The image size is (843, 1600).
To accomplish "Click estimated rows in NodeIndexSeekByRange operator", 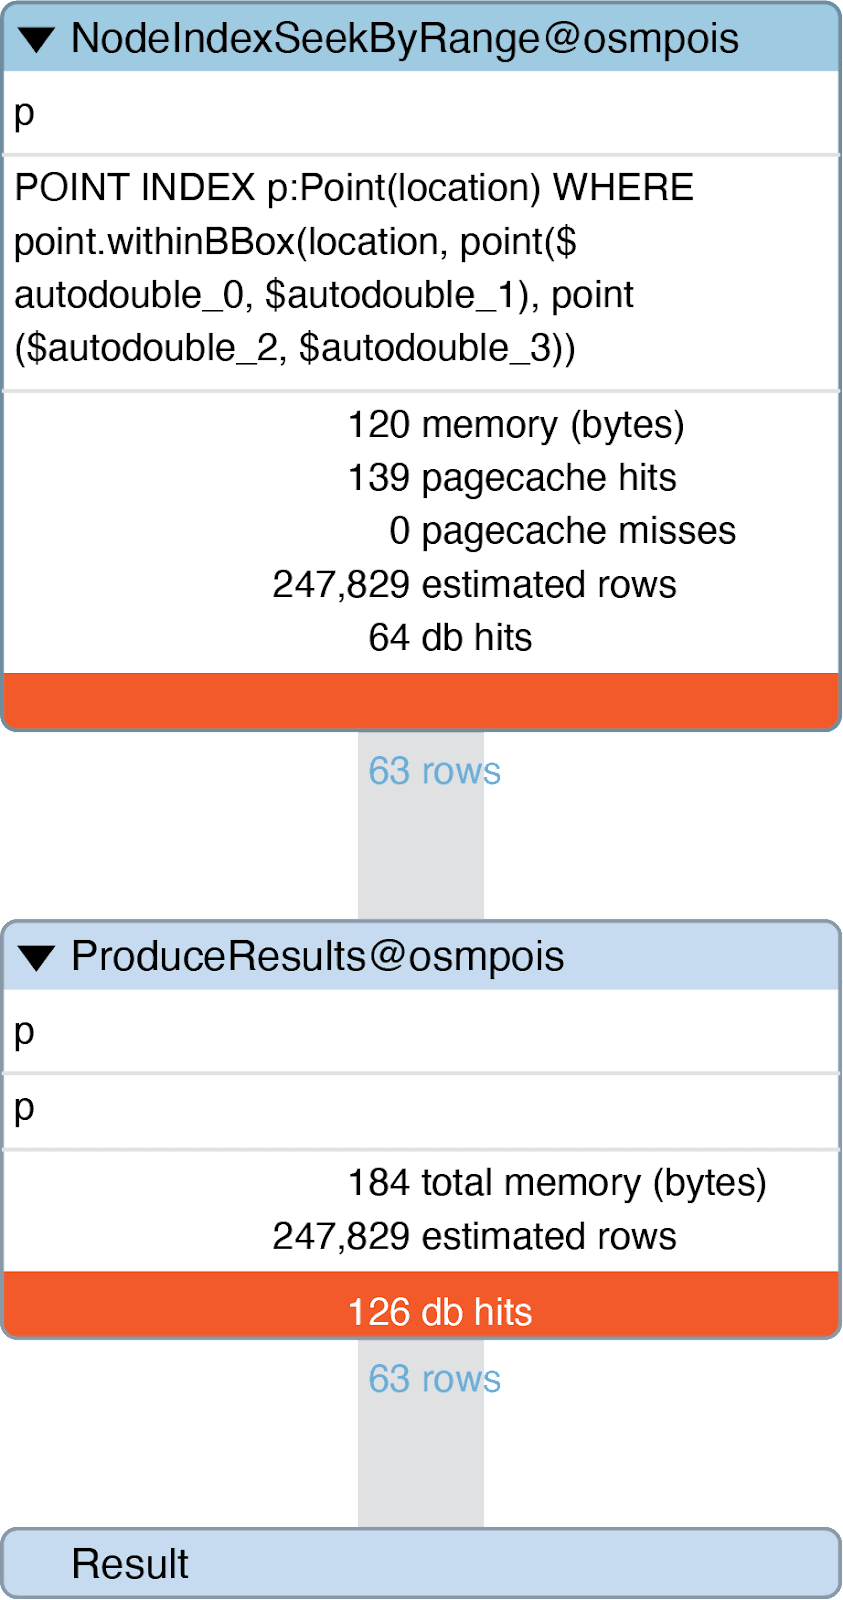I will pyautogui.click(x=474, y=585).
